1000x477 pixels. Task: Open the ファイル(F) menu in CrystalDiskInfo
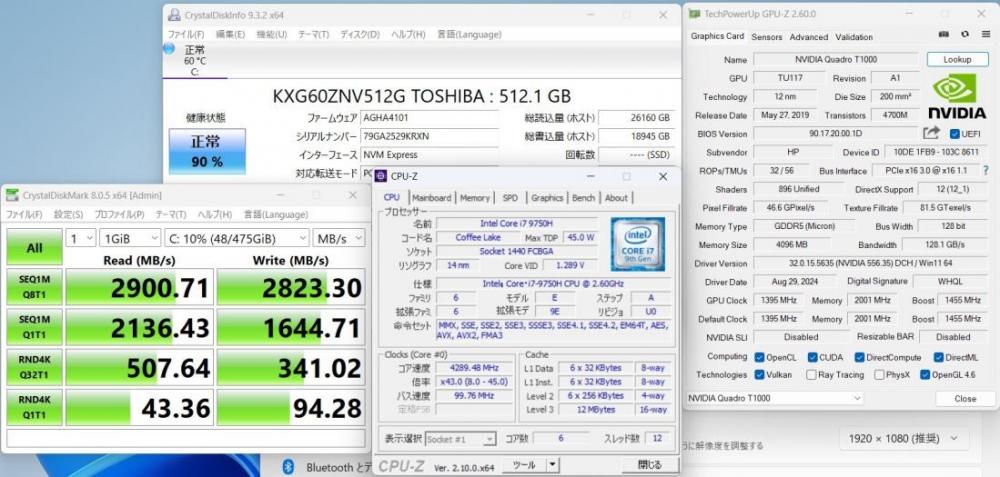186,34
